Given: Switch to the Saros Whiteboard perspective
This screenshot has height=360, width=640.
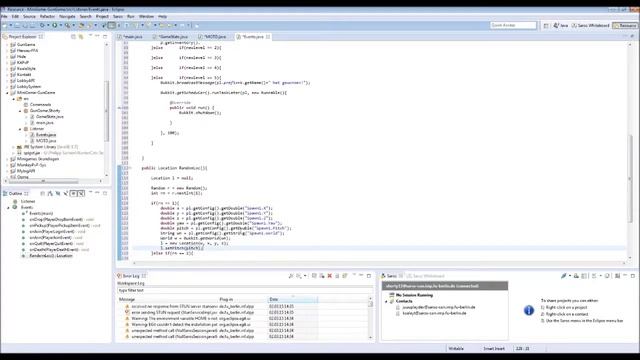Looking at the screenshot, I should (x=590, y=25).
